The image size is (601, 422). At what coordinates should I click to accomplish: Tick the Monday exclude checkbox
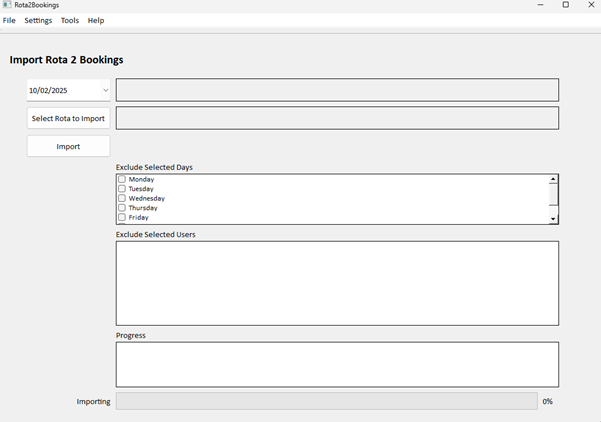coord(122,180)
